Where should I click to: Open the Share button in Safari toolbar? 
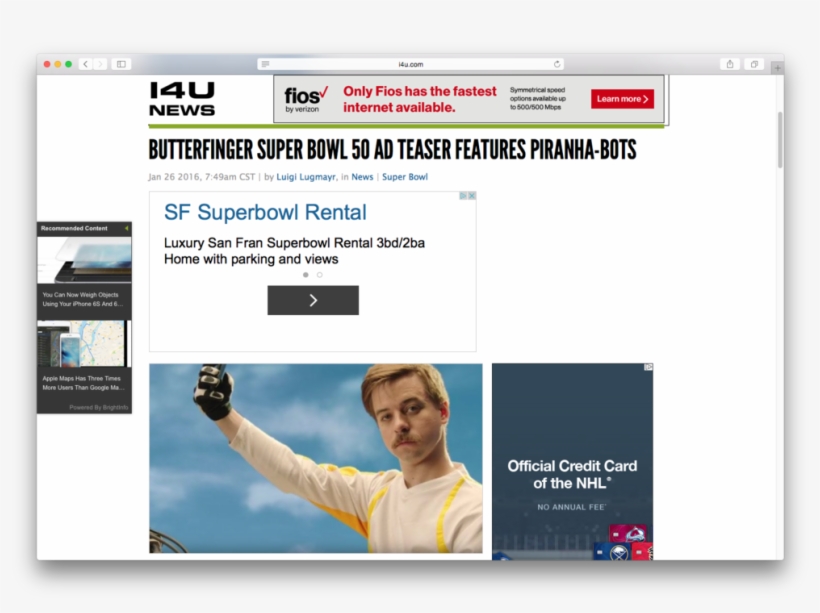click(x=730, y=64)
